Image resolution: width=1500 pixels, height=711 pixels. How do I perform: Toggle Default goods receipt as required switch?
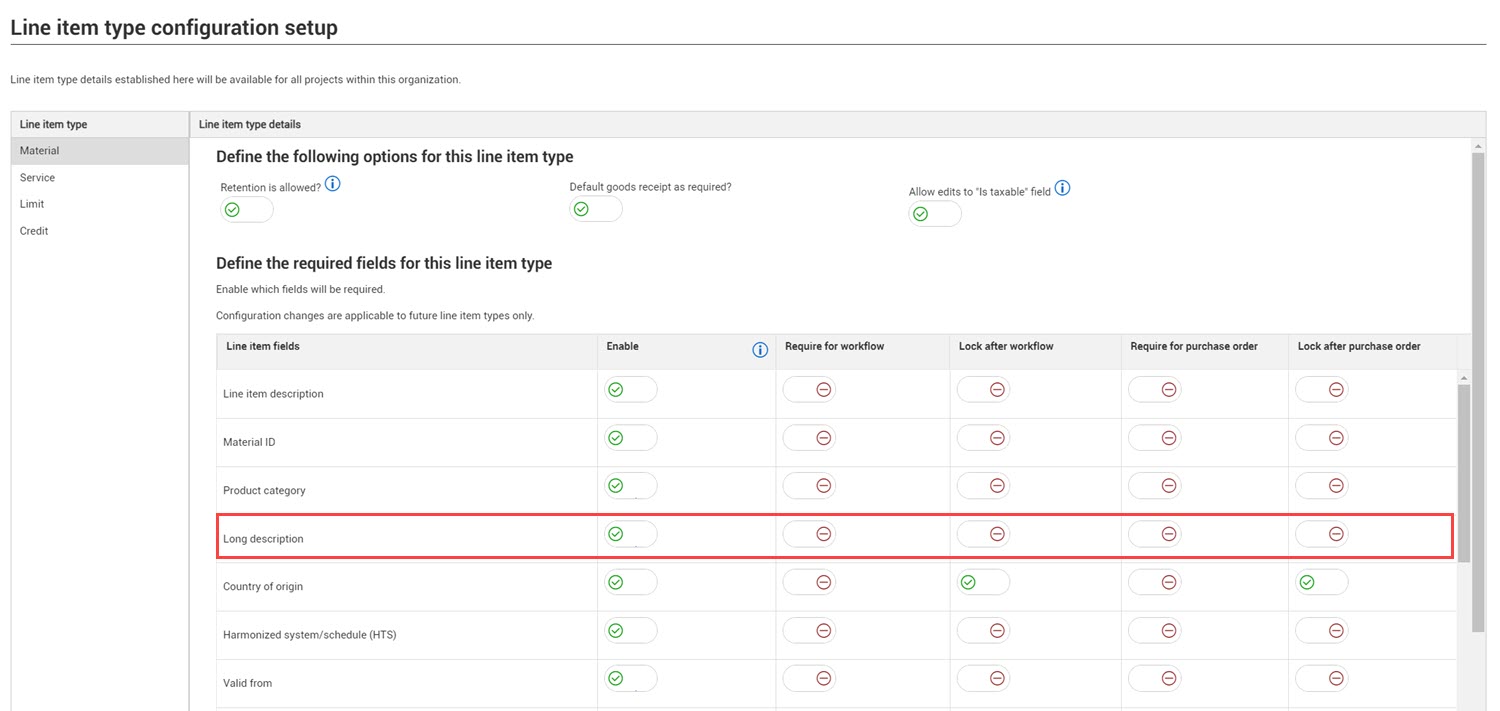pos(596,209)
